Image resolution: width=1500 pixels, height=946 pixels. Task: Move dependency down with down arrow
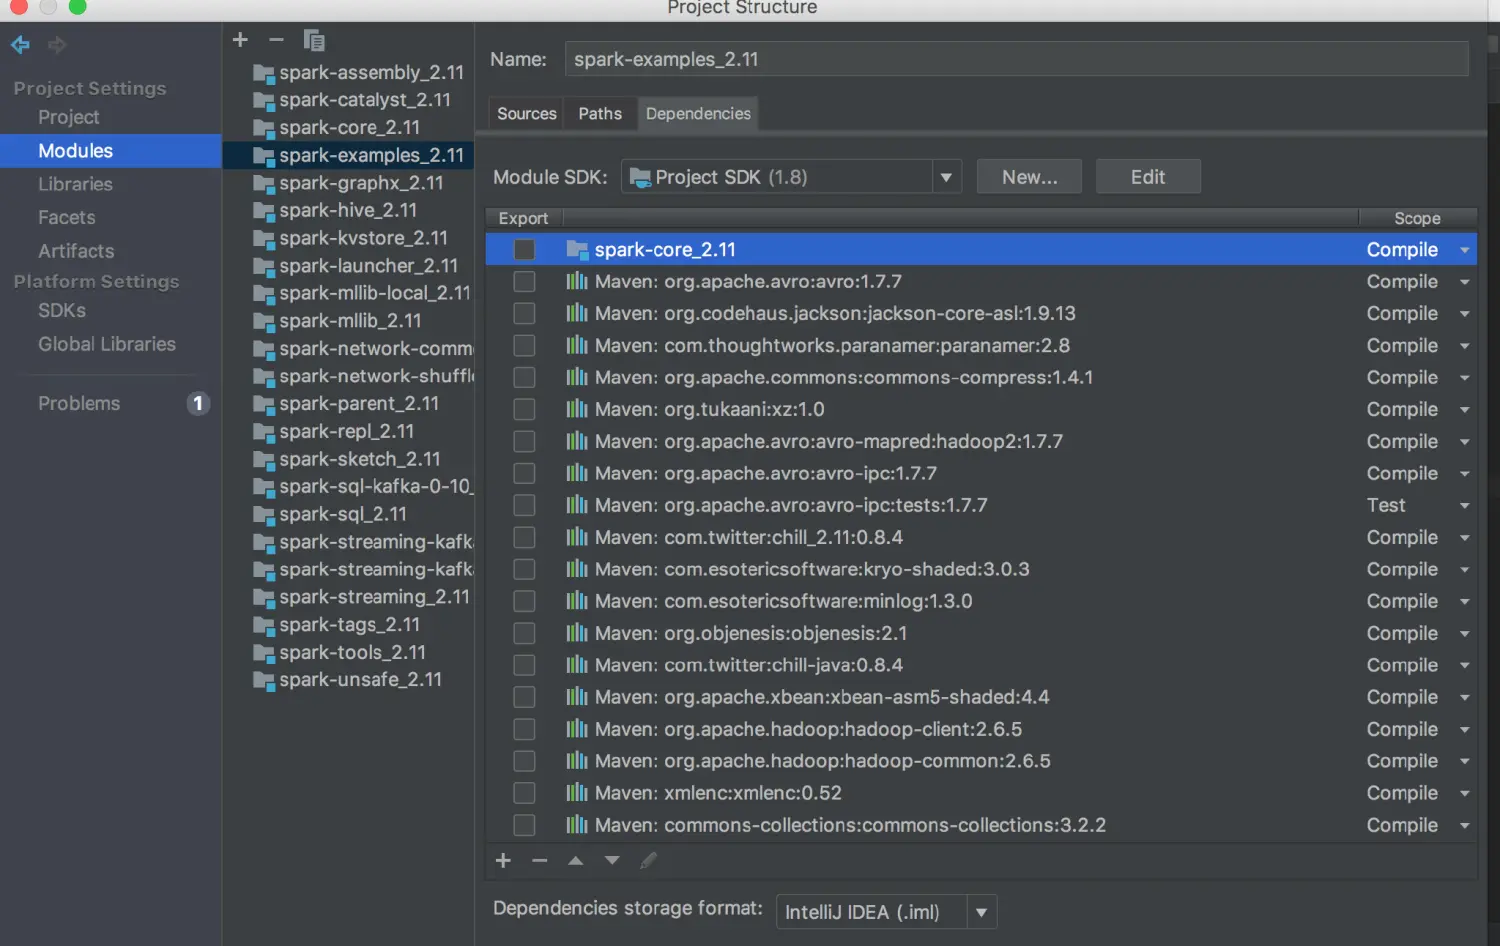[612, 860]
